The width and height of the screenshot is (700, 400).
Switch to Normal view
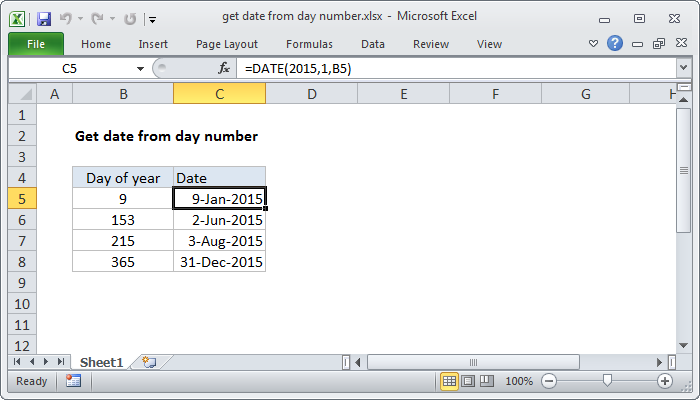click(449, 381)
